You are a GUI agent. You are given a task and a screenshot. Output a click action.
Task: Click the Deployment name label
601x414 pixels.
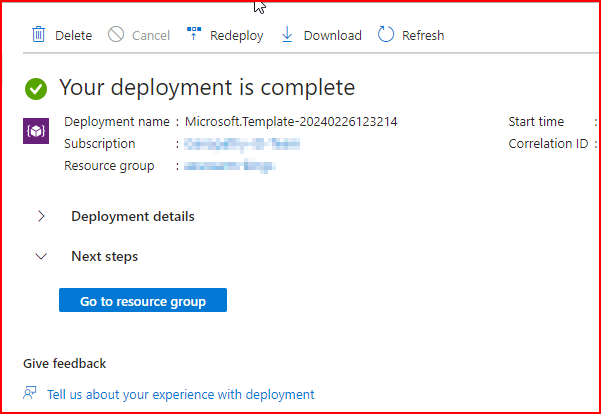[117, 122]
